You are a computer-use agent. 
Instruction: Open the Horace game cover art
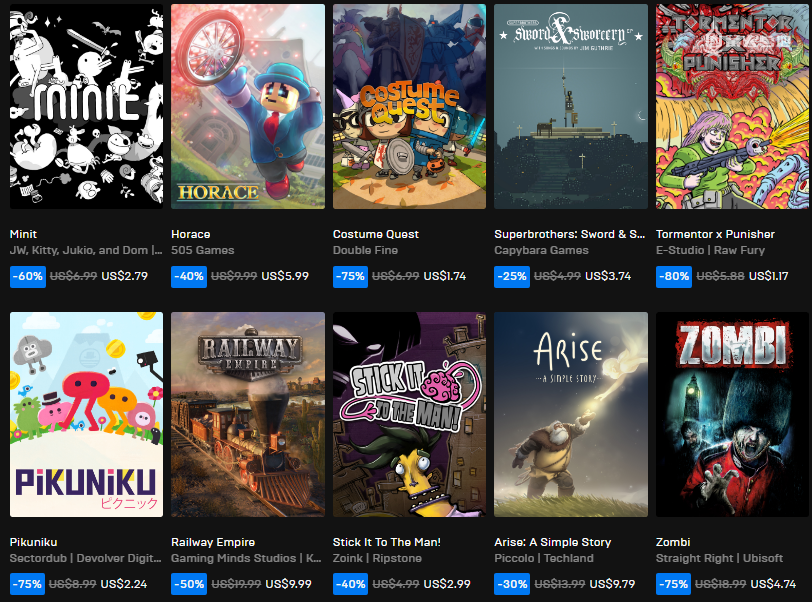(x=248, y=107)
